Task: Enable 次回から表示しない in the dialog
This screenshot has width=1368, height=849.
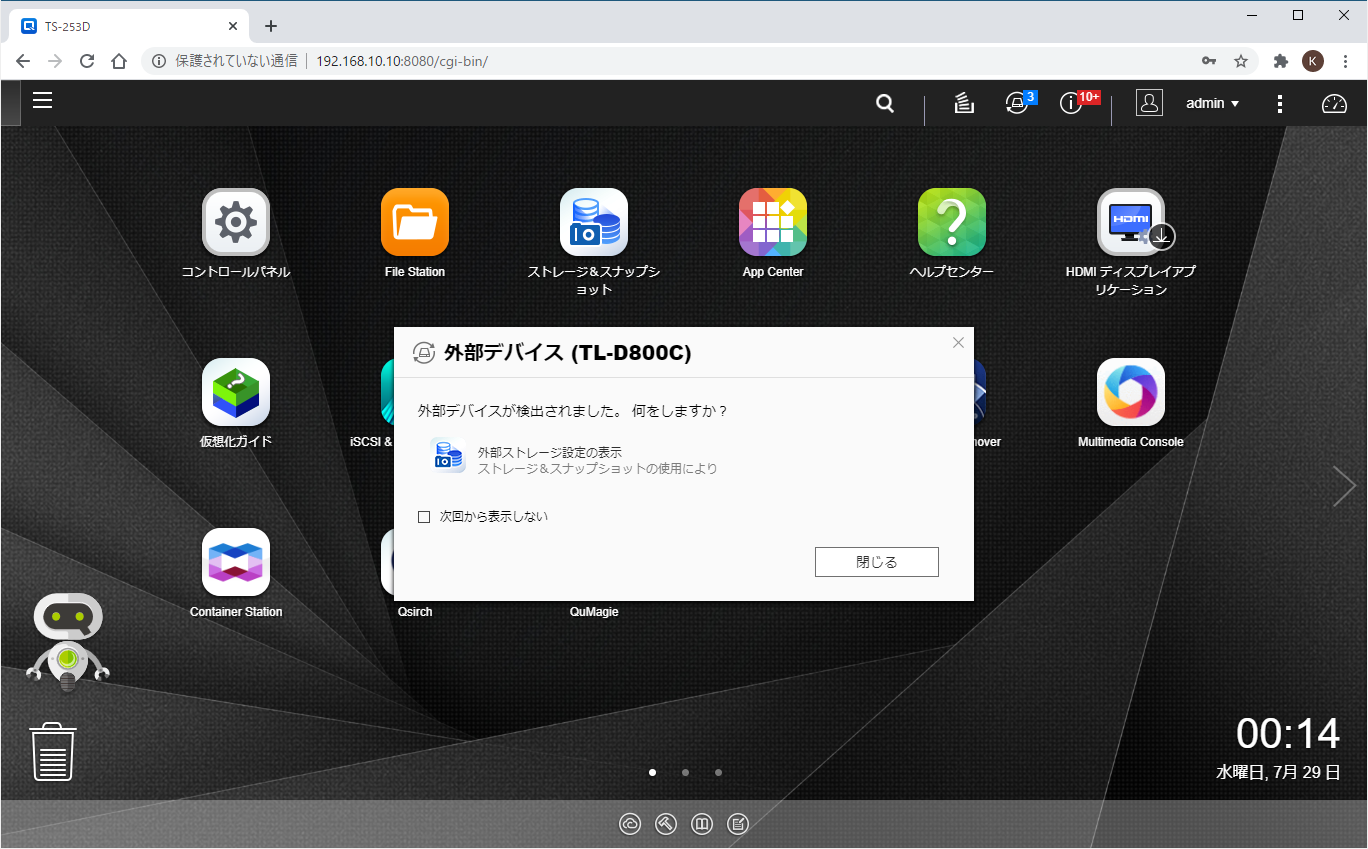Action: (x=424, y=517)
